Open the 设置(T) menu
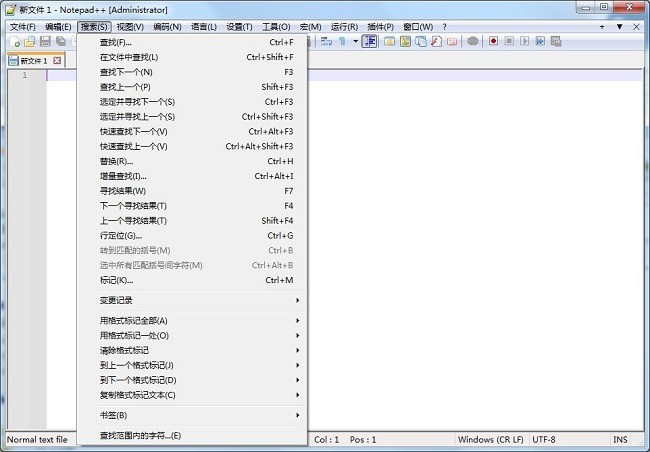650x452 pixels. (x=239, y=27)
